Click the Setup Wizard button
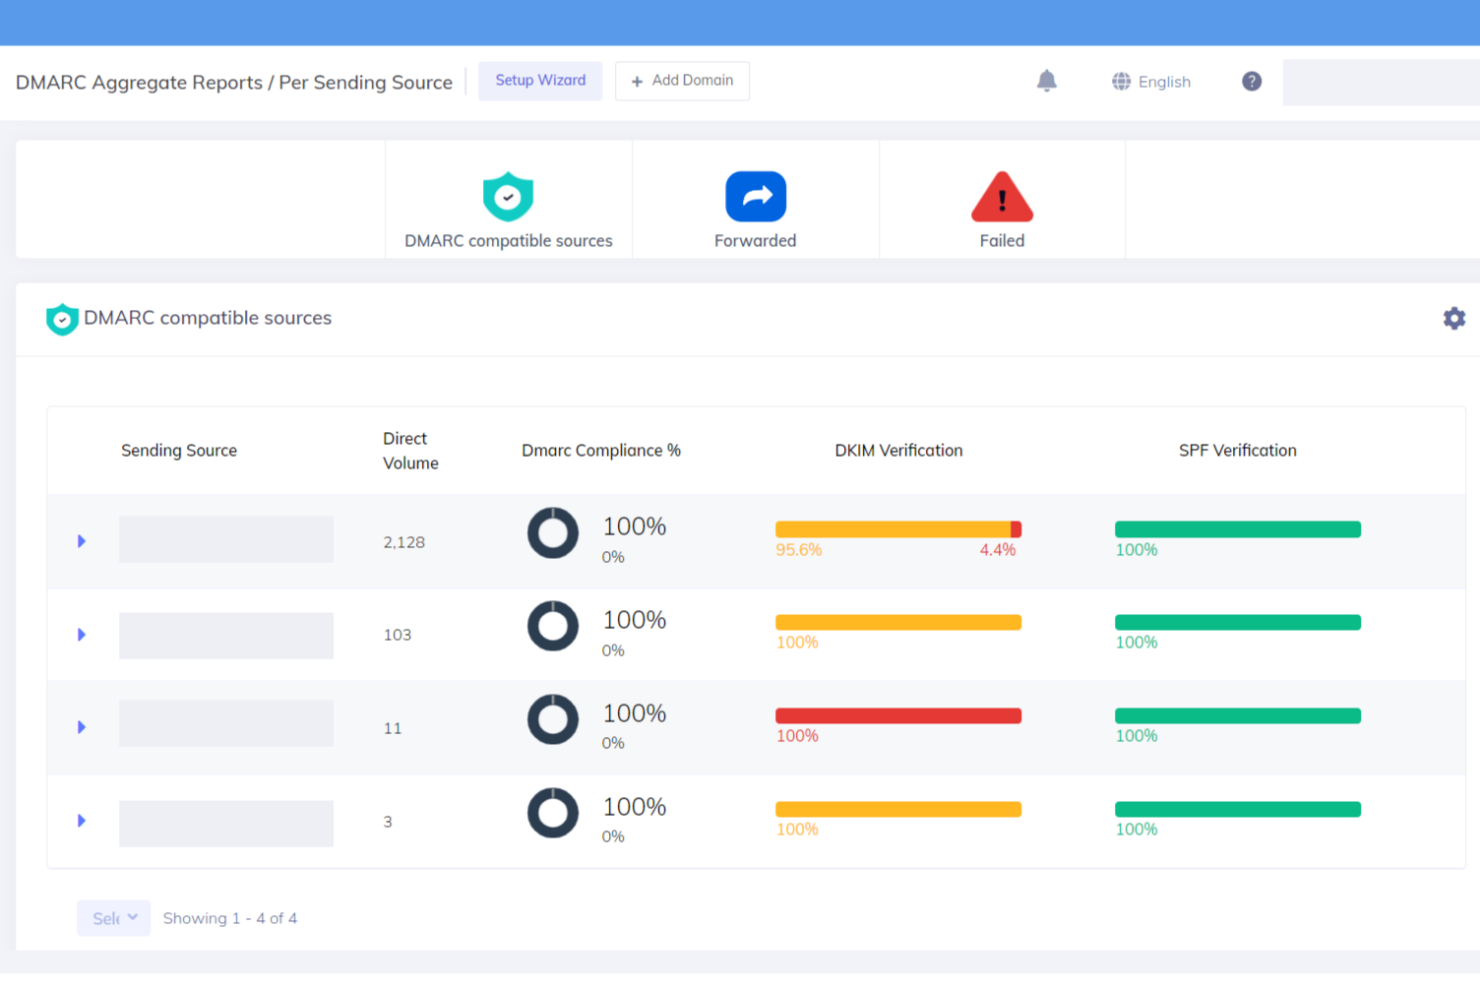This screenshot has width=1480, height=987. pyautogui.click(x=541, y=81)
